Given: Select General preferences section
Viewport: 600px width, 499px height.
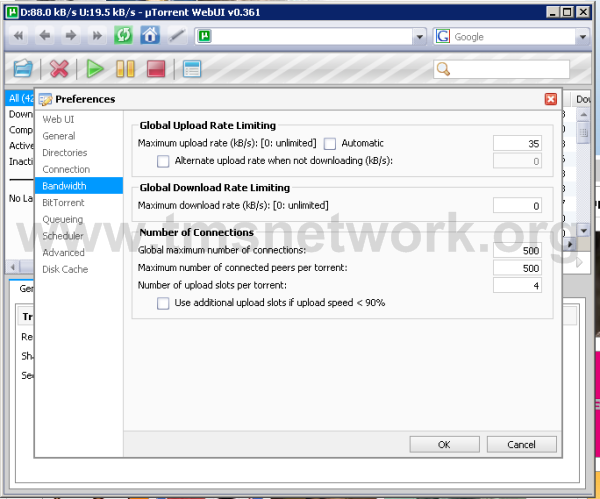Looking at the screenshot, I should [79, 136].
